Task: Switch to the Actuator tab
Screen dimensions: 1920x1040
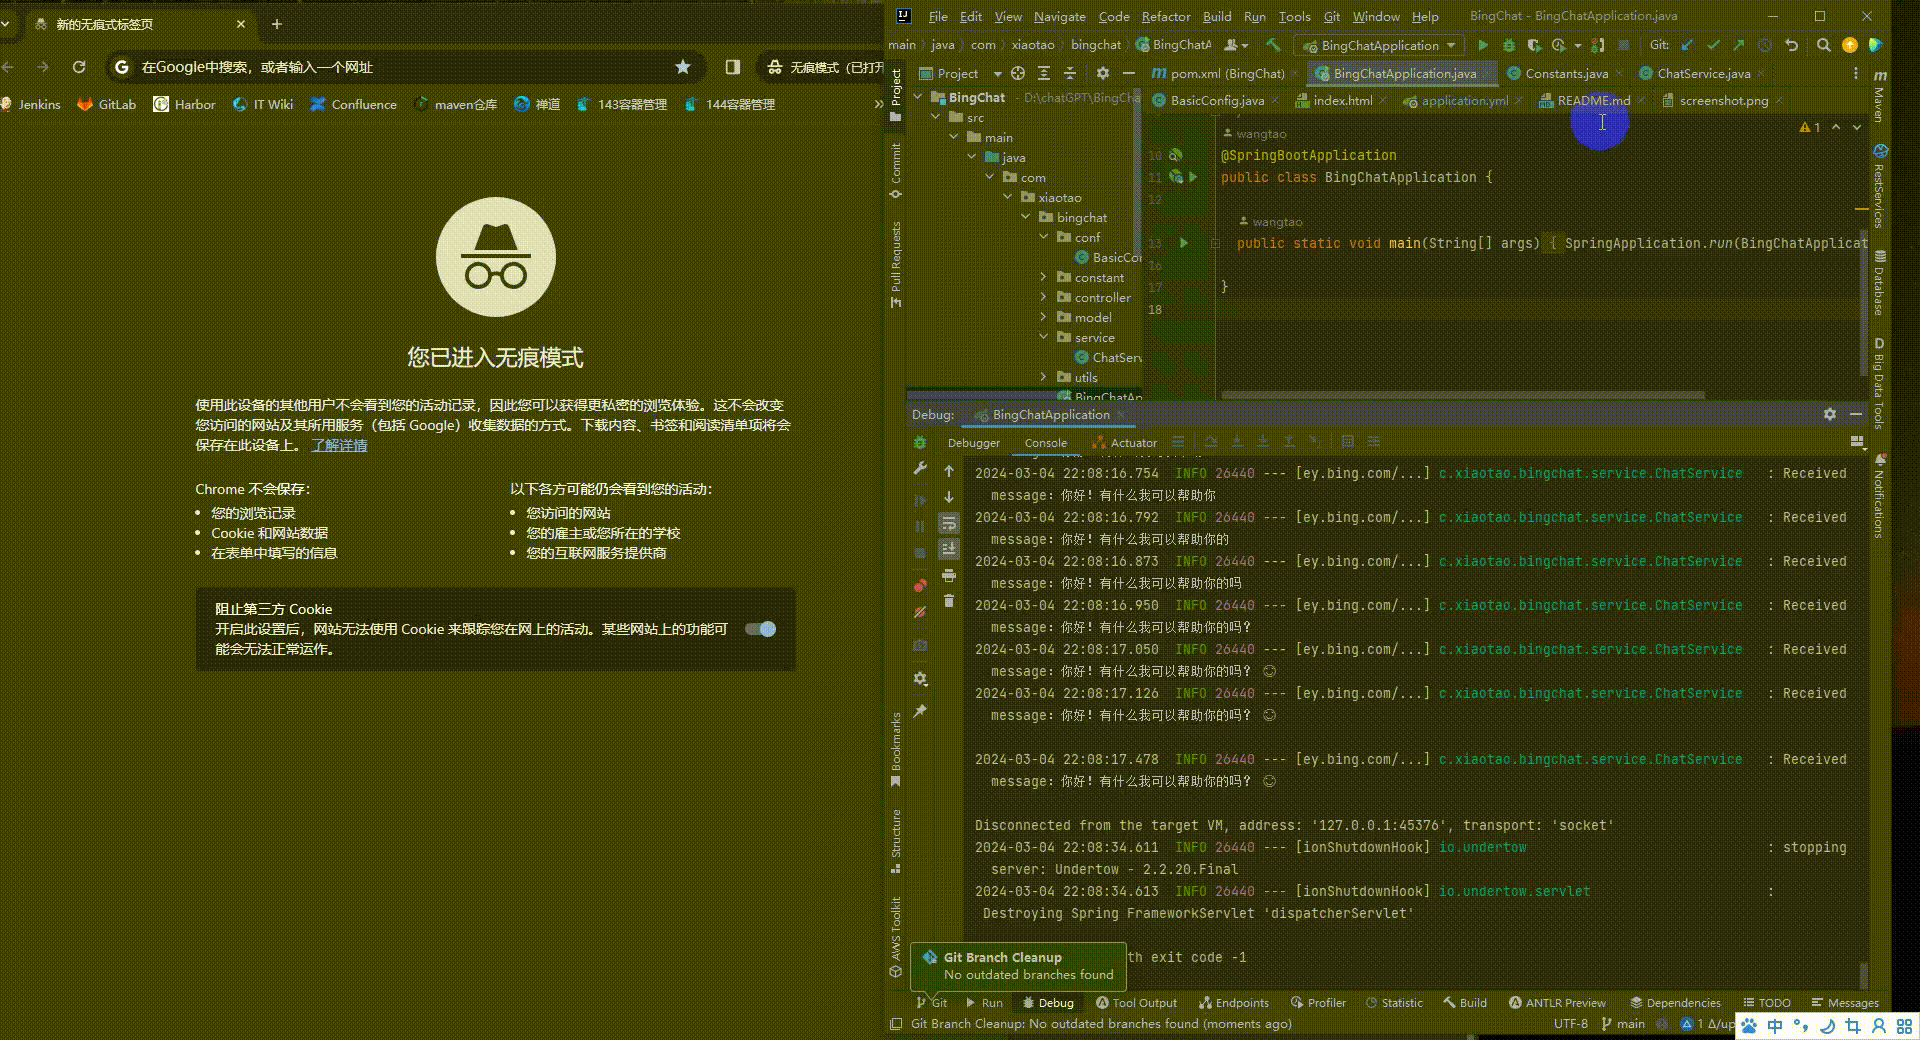Action: (1124, 442)
